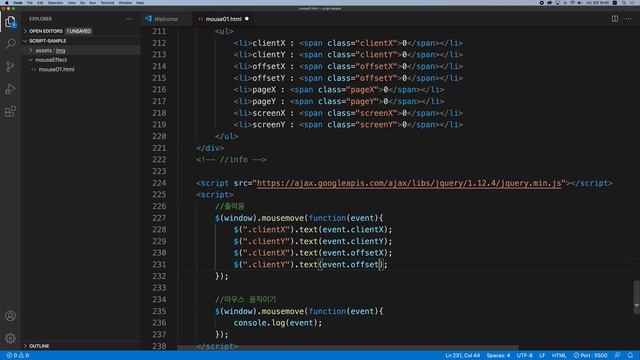Image resolution: width=640 pixels, height=360 pixels.
Task: Click the EXPLORER panel title
Action: [40, 19]
